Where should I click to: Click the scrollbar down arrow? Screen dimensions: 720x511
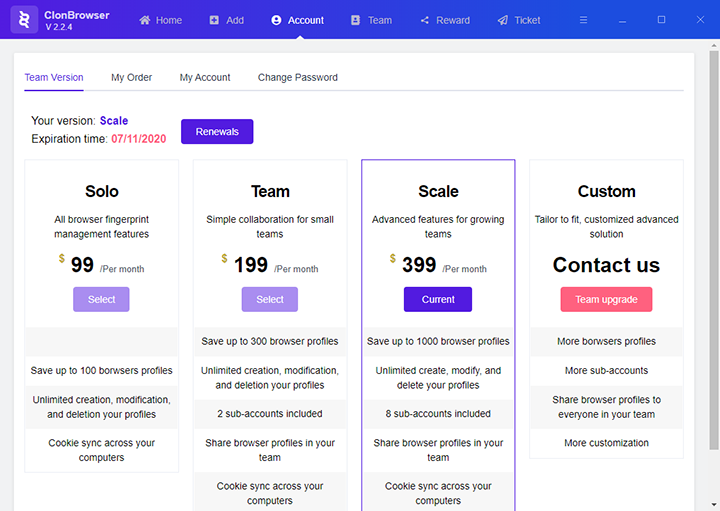tap(714, 505)
